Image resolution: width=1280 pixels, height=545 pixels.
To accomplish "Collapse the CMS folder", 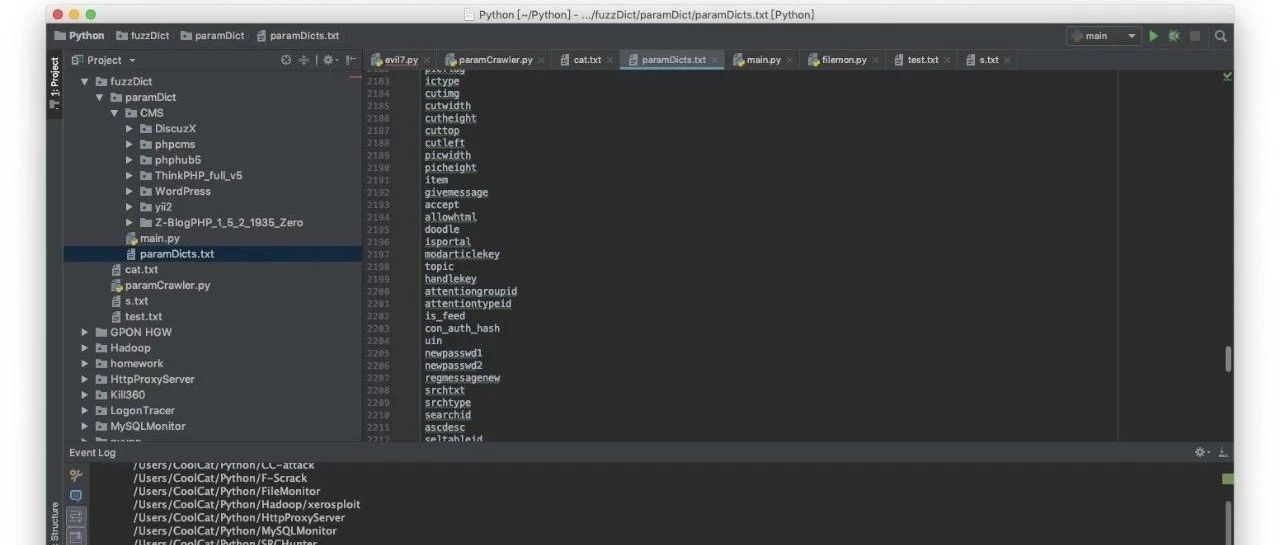I will pos(115,113).
